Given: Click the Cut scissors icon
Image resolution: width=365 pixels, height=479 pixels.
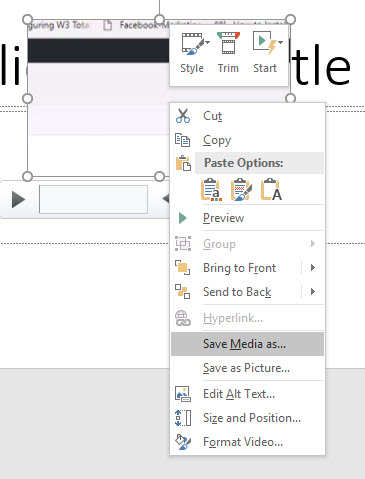Looking at the screenshot, I should (x=183, y=116).
